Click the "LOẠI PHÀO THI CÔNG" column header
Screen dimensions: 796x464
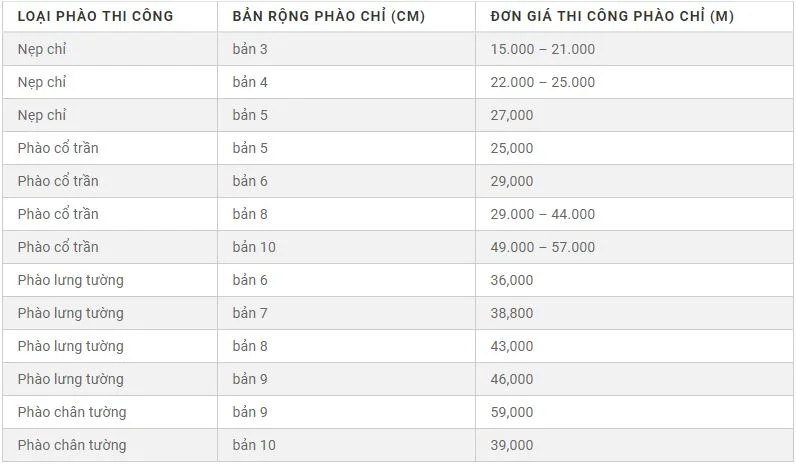click(x=95, y=16)
